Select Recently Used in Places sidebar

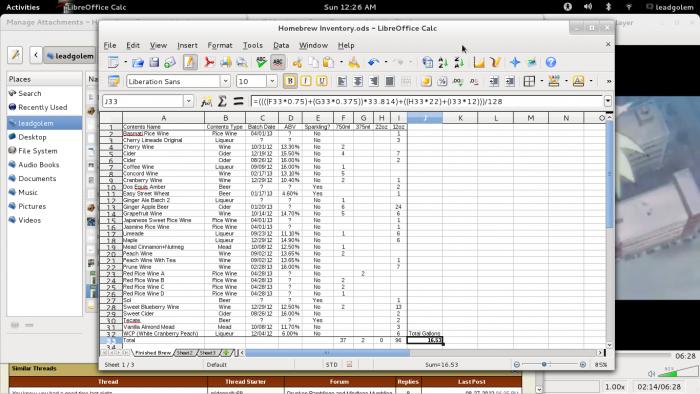pos(42,107)
